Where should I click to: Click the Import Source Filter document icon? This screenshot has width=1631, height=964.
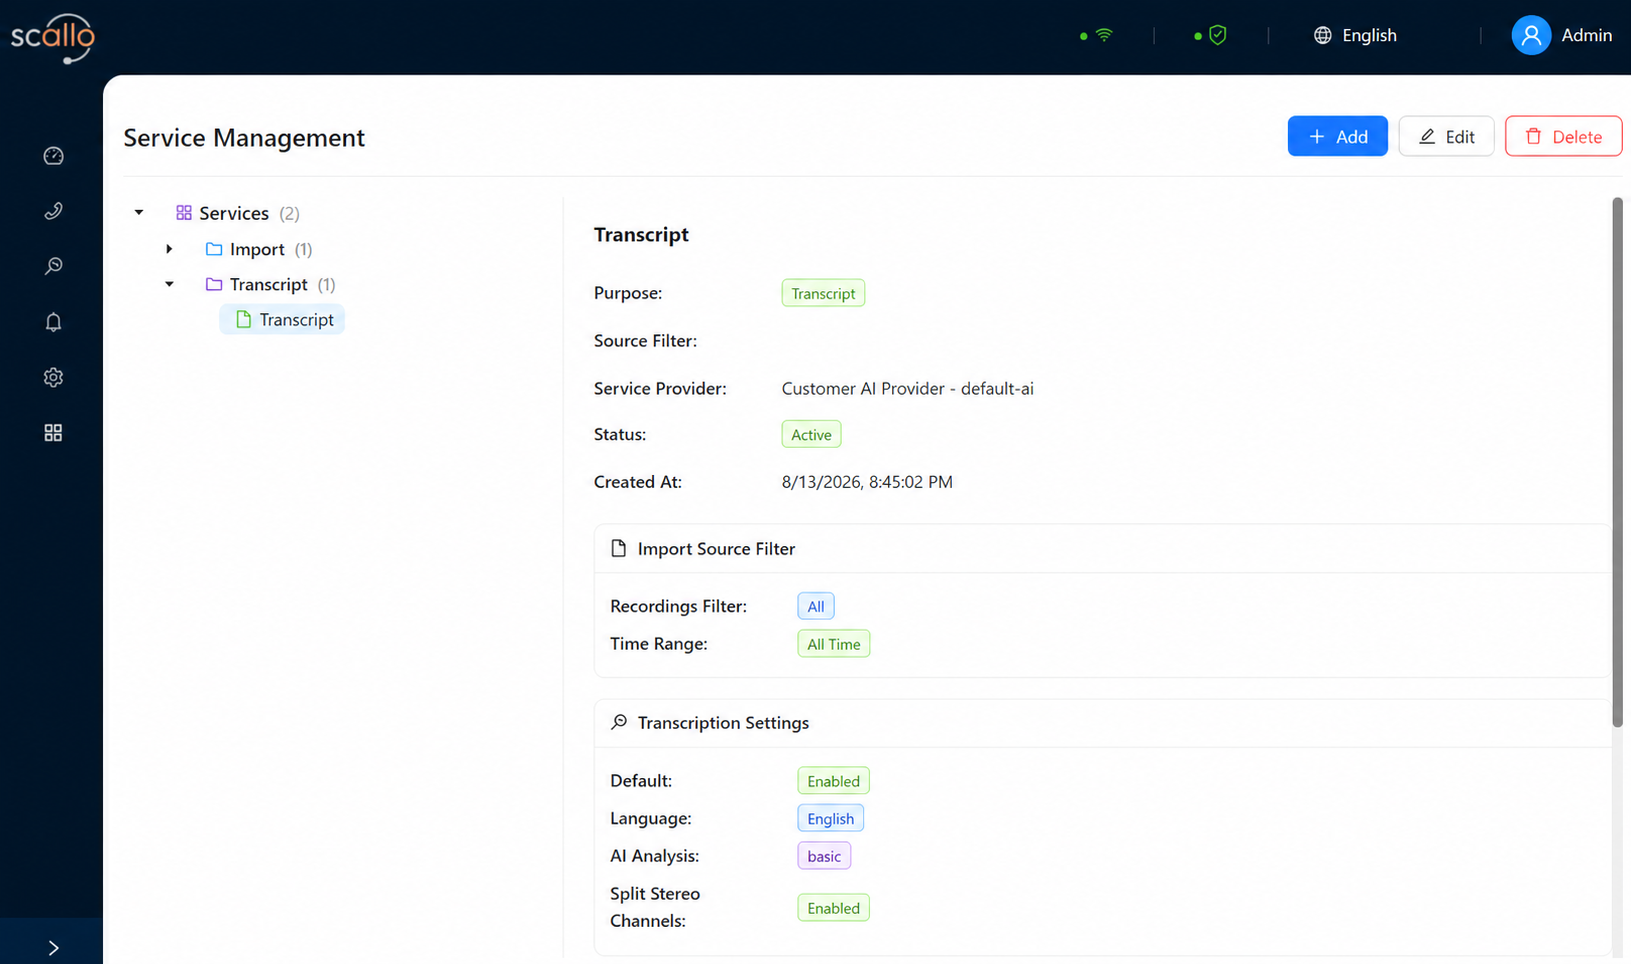[x=619, y=548]
